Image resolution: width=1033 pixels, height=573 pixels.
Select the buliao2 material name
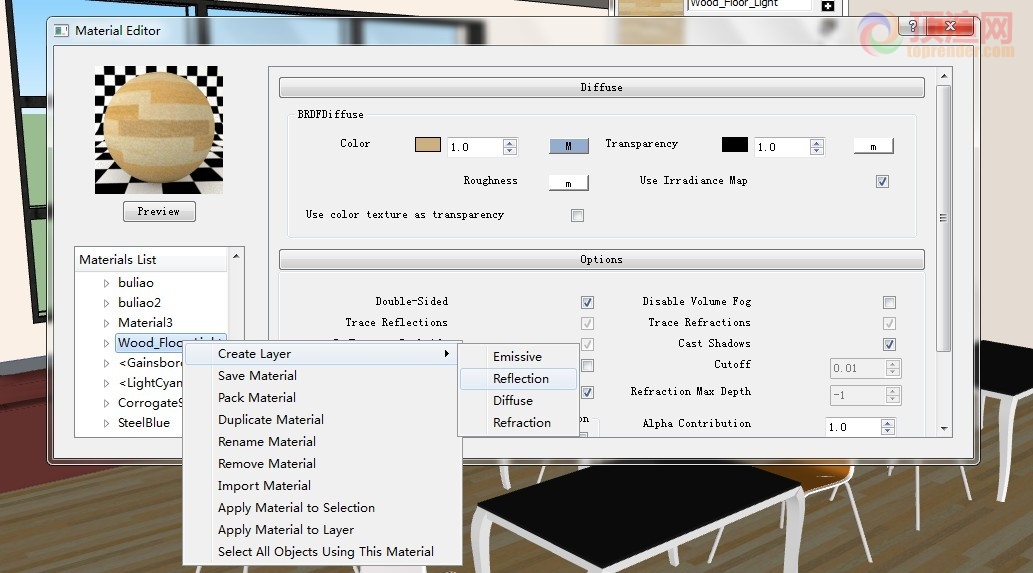[140, 303]
